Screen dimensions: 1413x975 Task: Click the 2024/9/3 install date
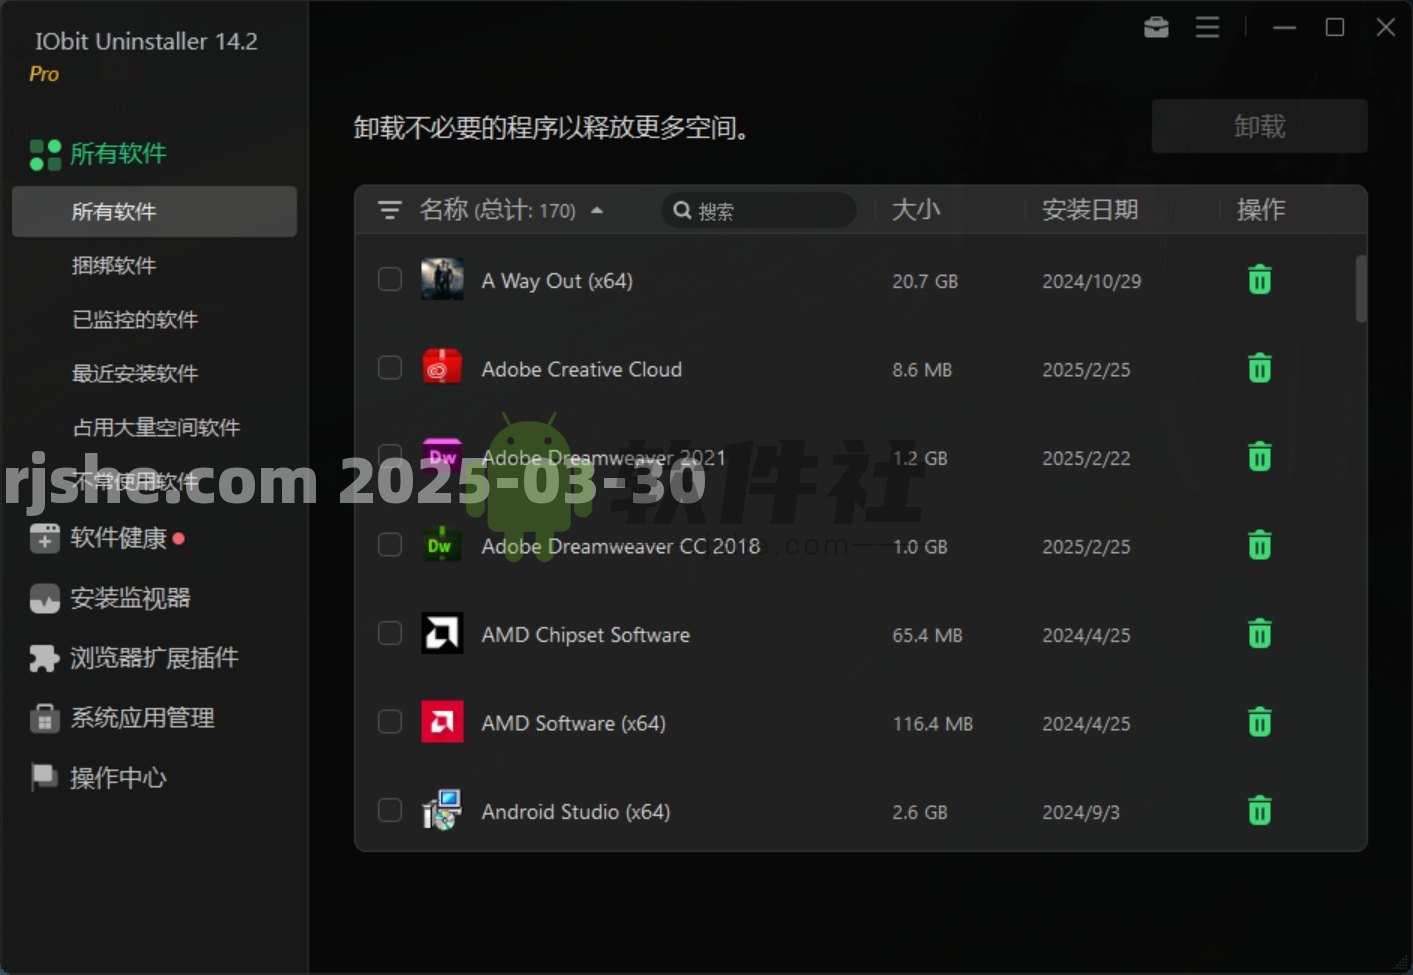click(1081, 813)
